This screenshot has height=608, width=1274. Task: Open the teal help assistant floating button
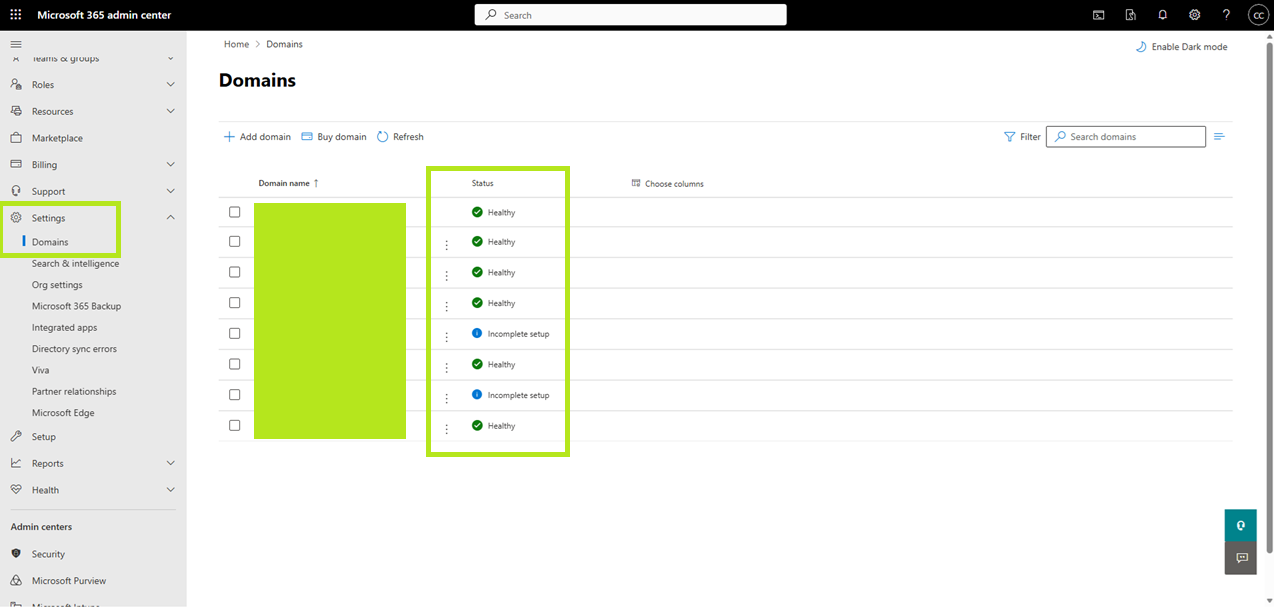(x=1240, y=525)
